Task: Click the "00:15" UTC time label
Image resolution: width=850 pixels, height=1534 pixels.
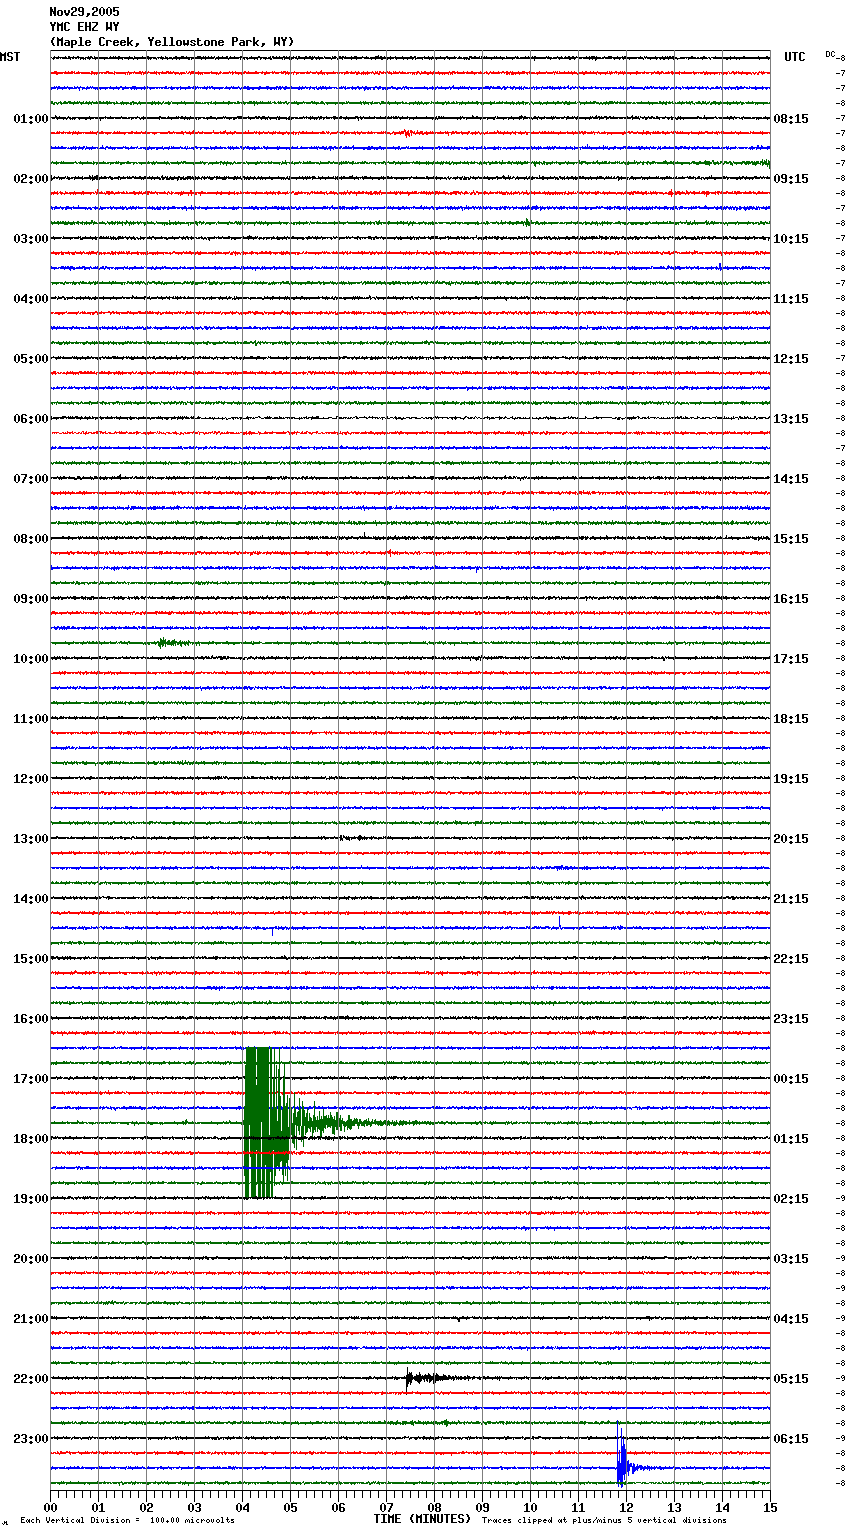Action: tap(791, 1079)
